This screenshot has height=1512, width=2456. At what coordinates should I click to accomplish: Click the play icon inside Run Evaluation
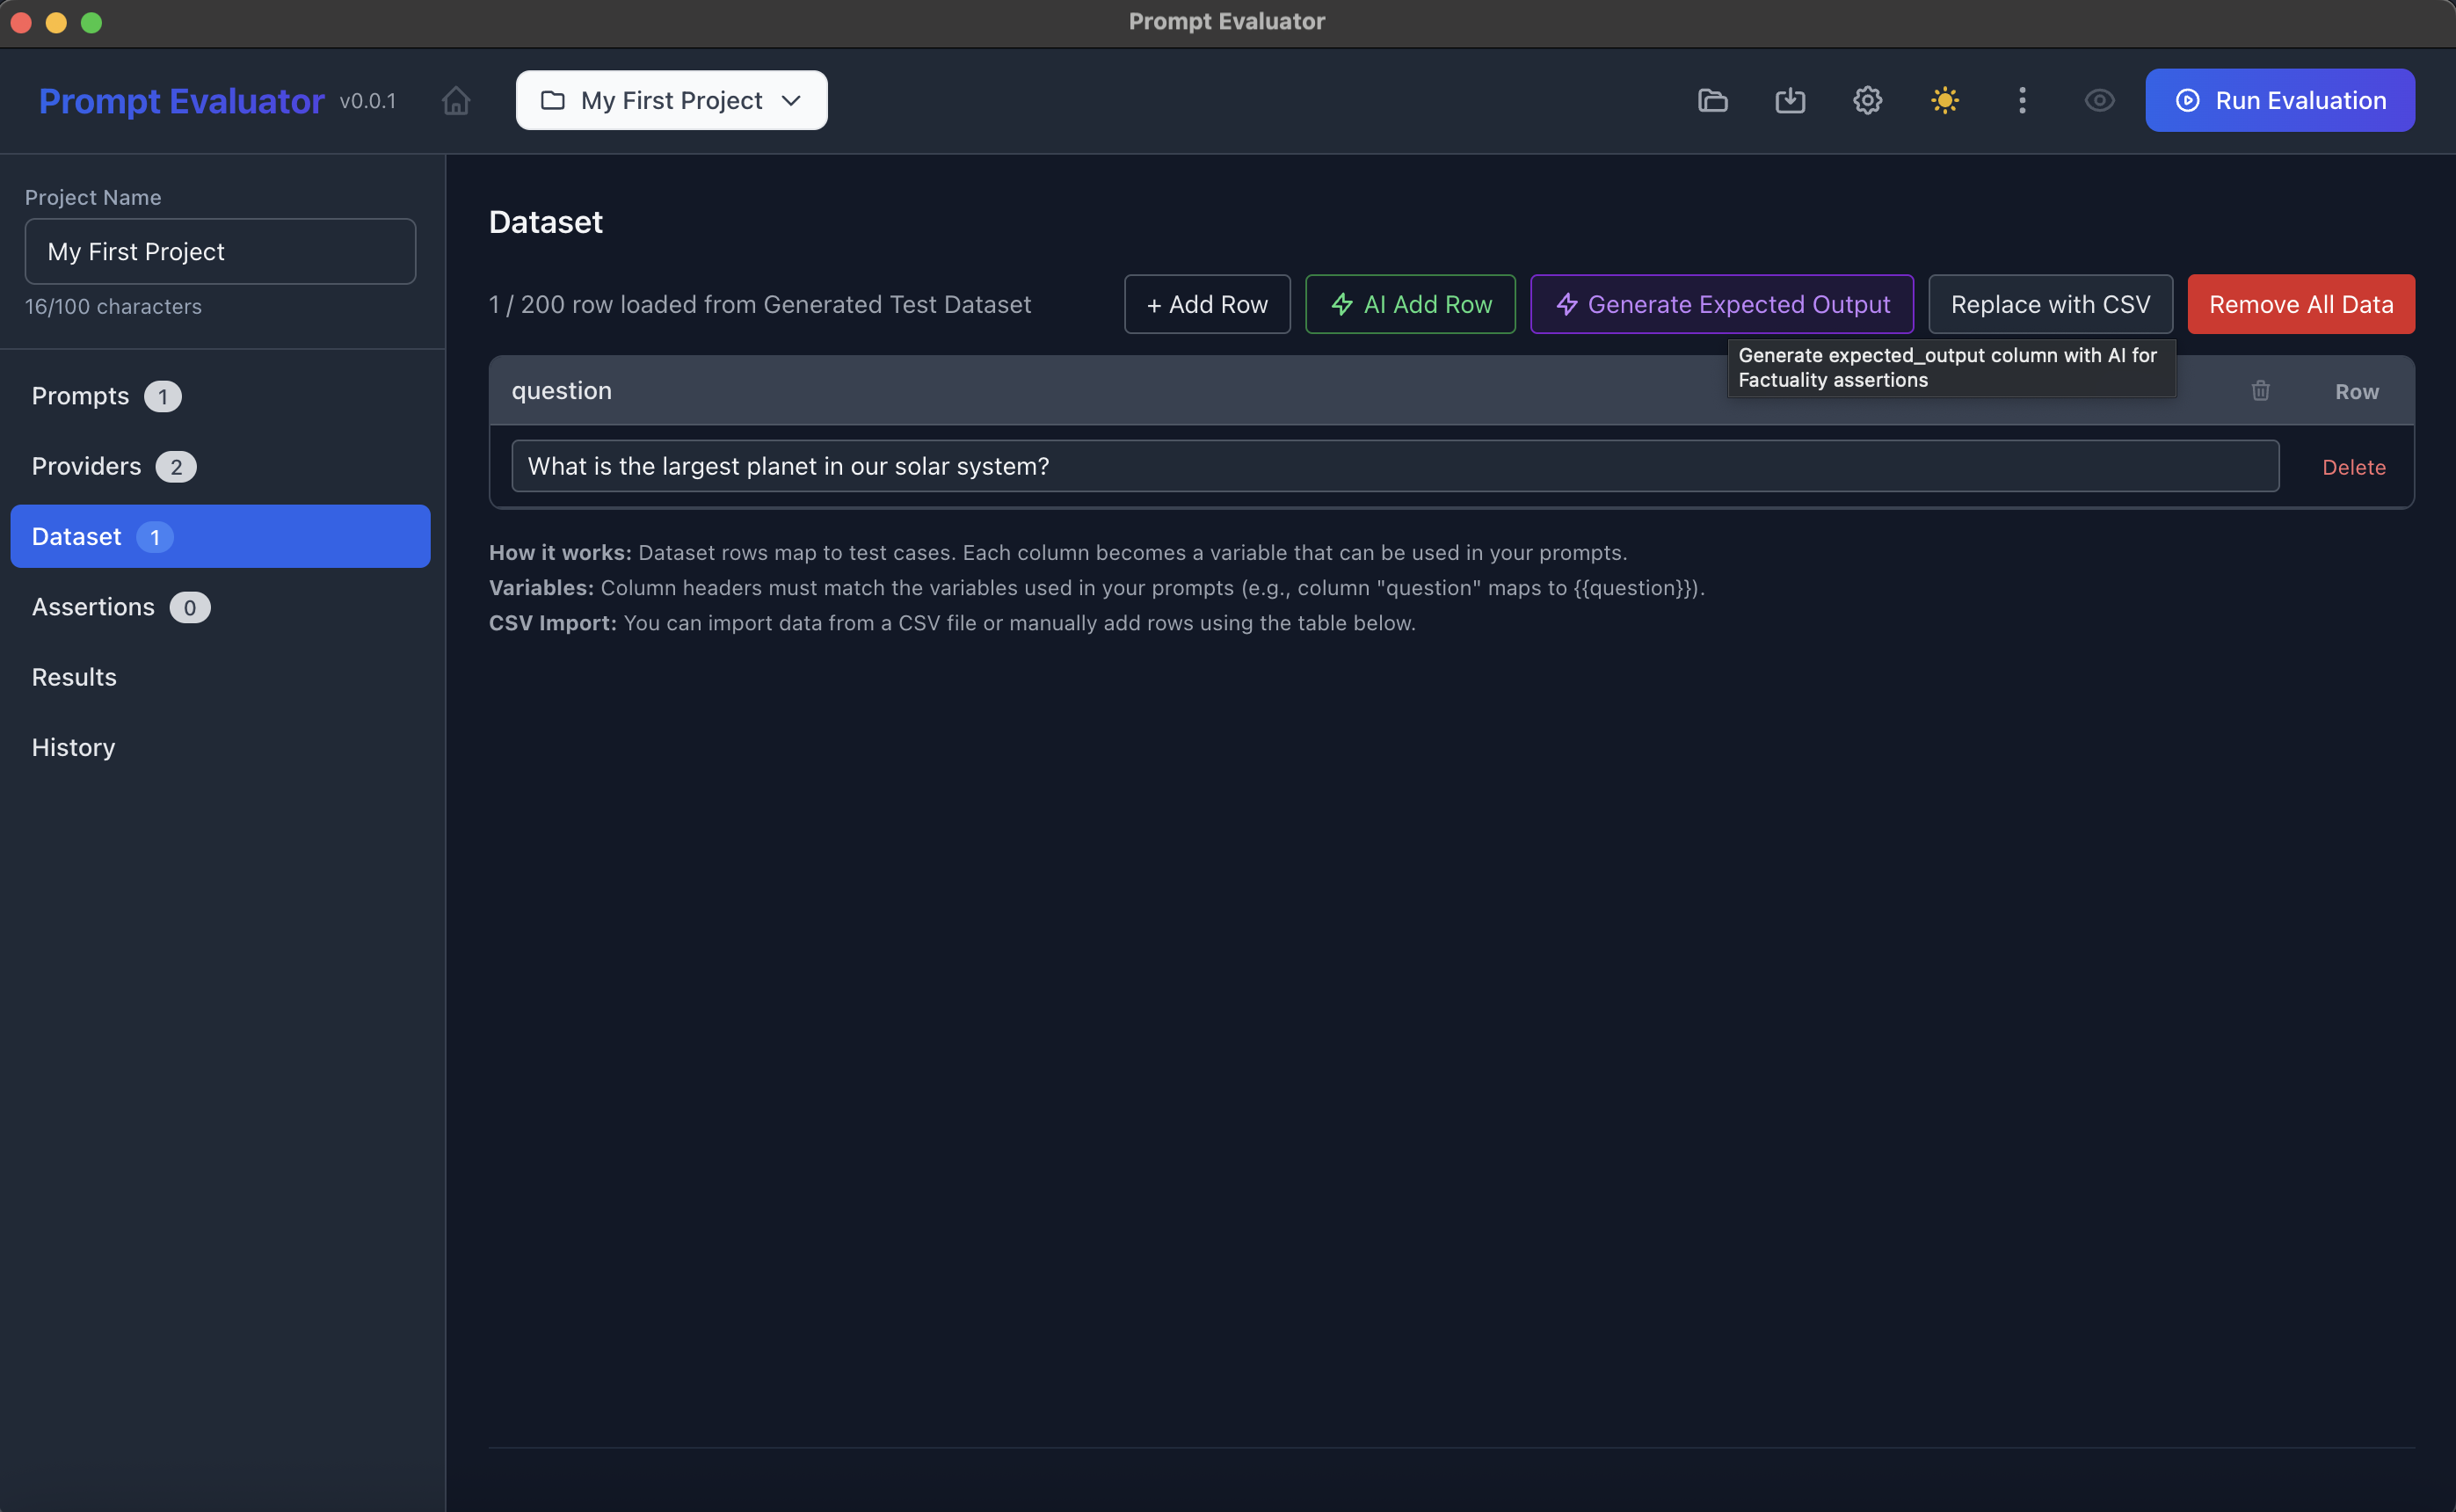2187,100
